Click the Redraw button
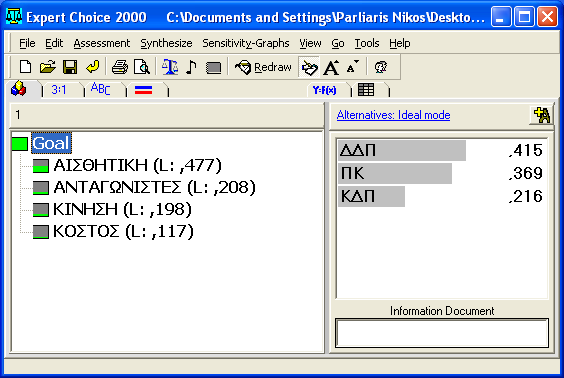 (x=263, y=67)
